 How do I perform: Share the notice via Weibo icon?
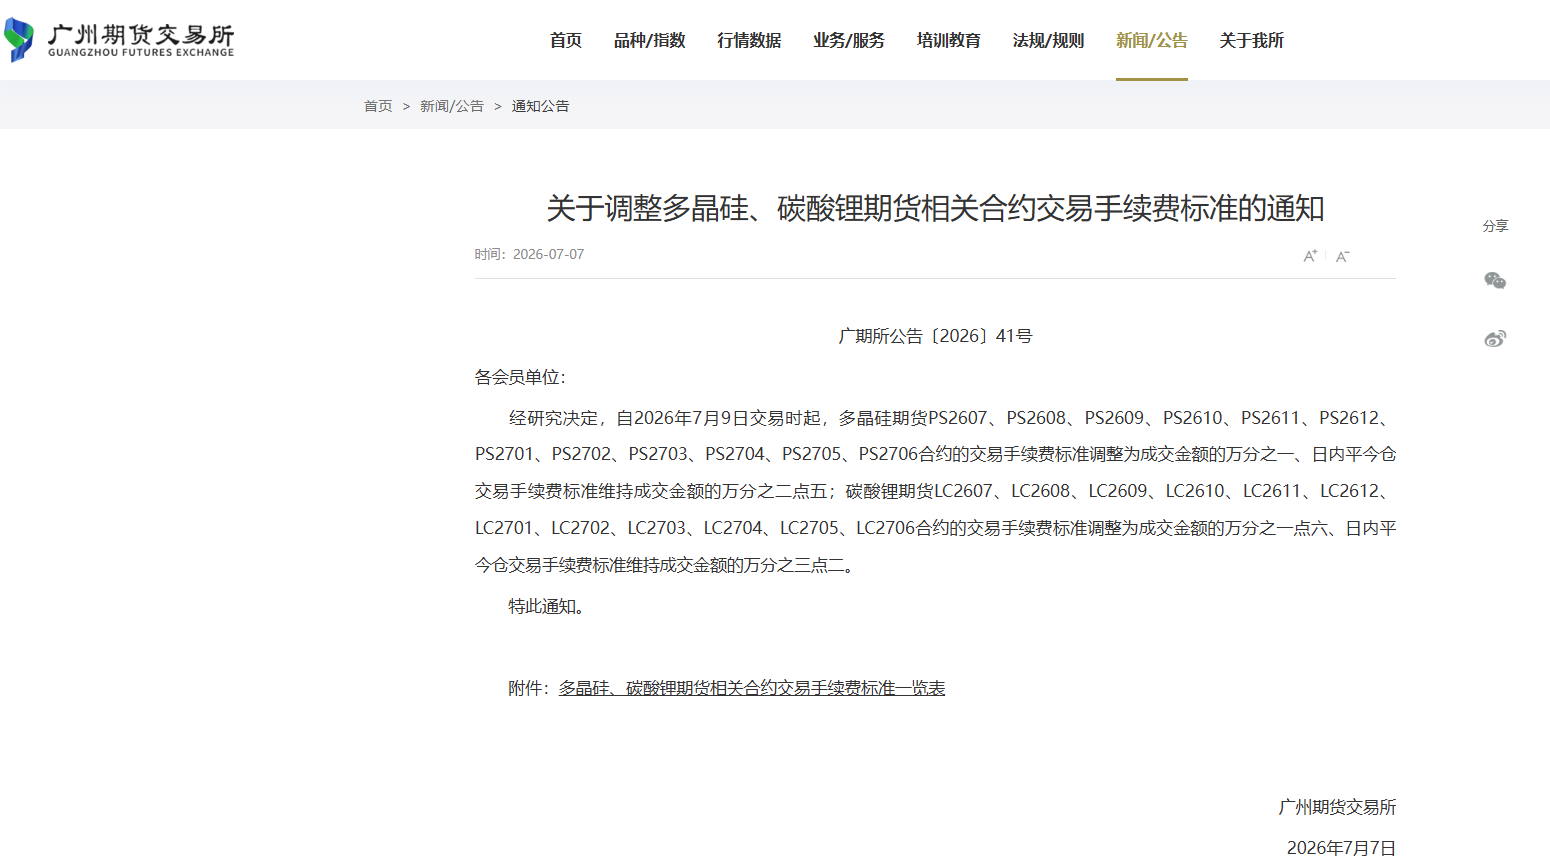(1495, 338)
